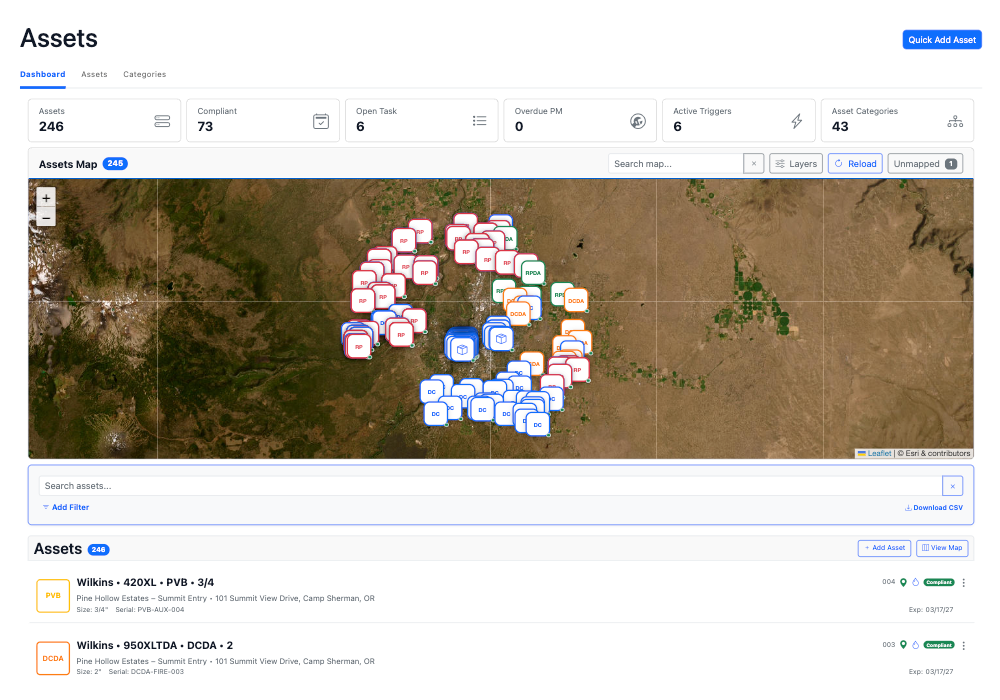
Task: Select the green RPDA marker on the map
Action: 533,272
